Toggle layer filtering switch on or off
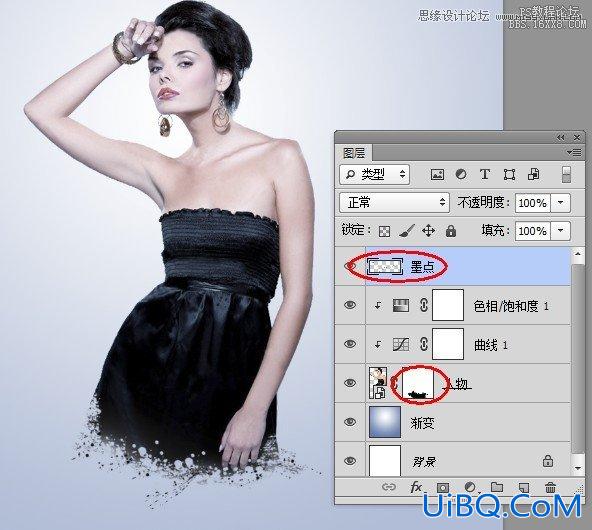This screenshot has height=530, width=592. (x=566, y=174)
